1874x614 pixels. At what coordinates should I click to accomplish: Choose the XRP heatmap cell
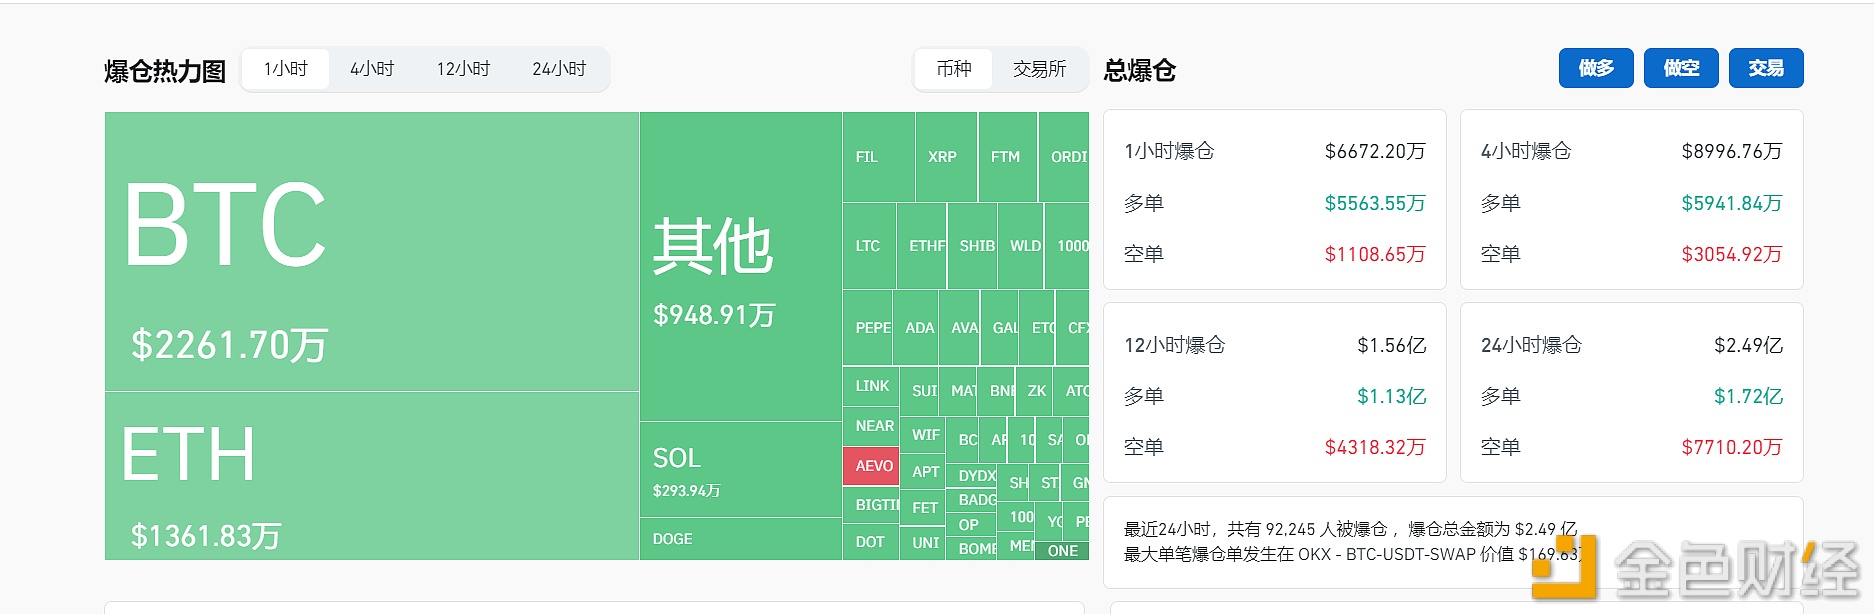pos(945,157)
